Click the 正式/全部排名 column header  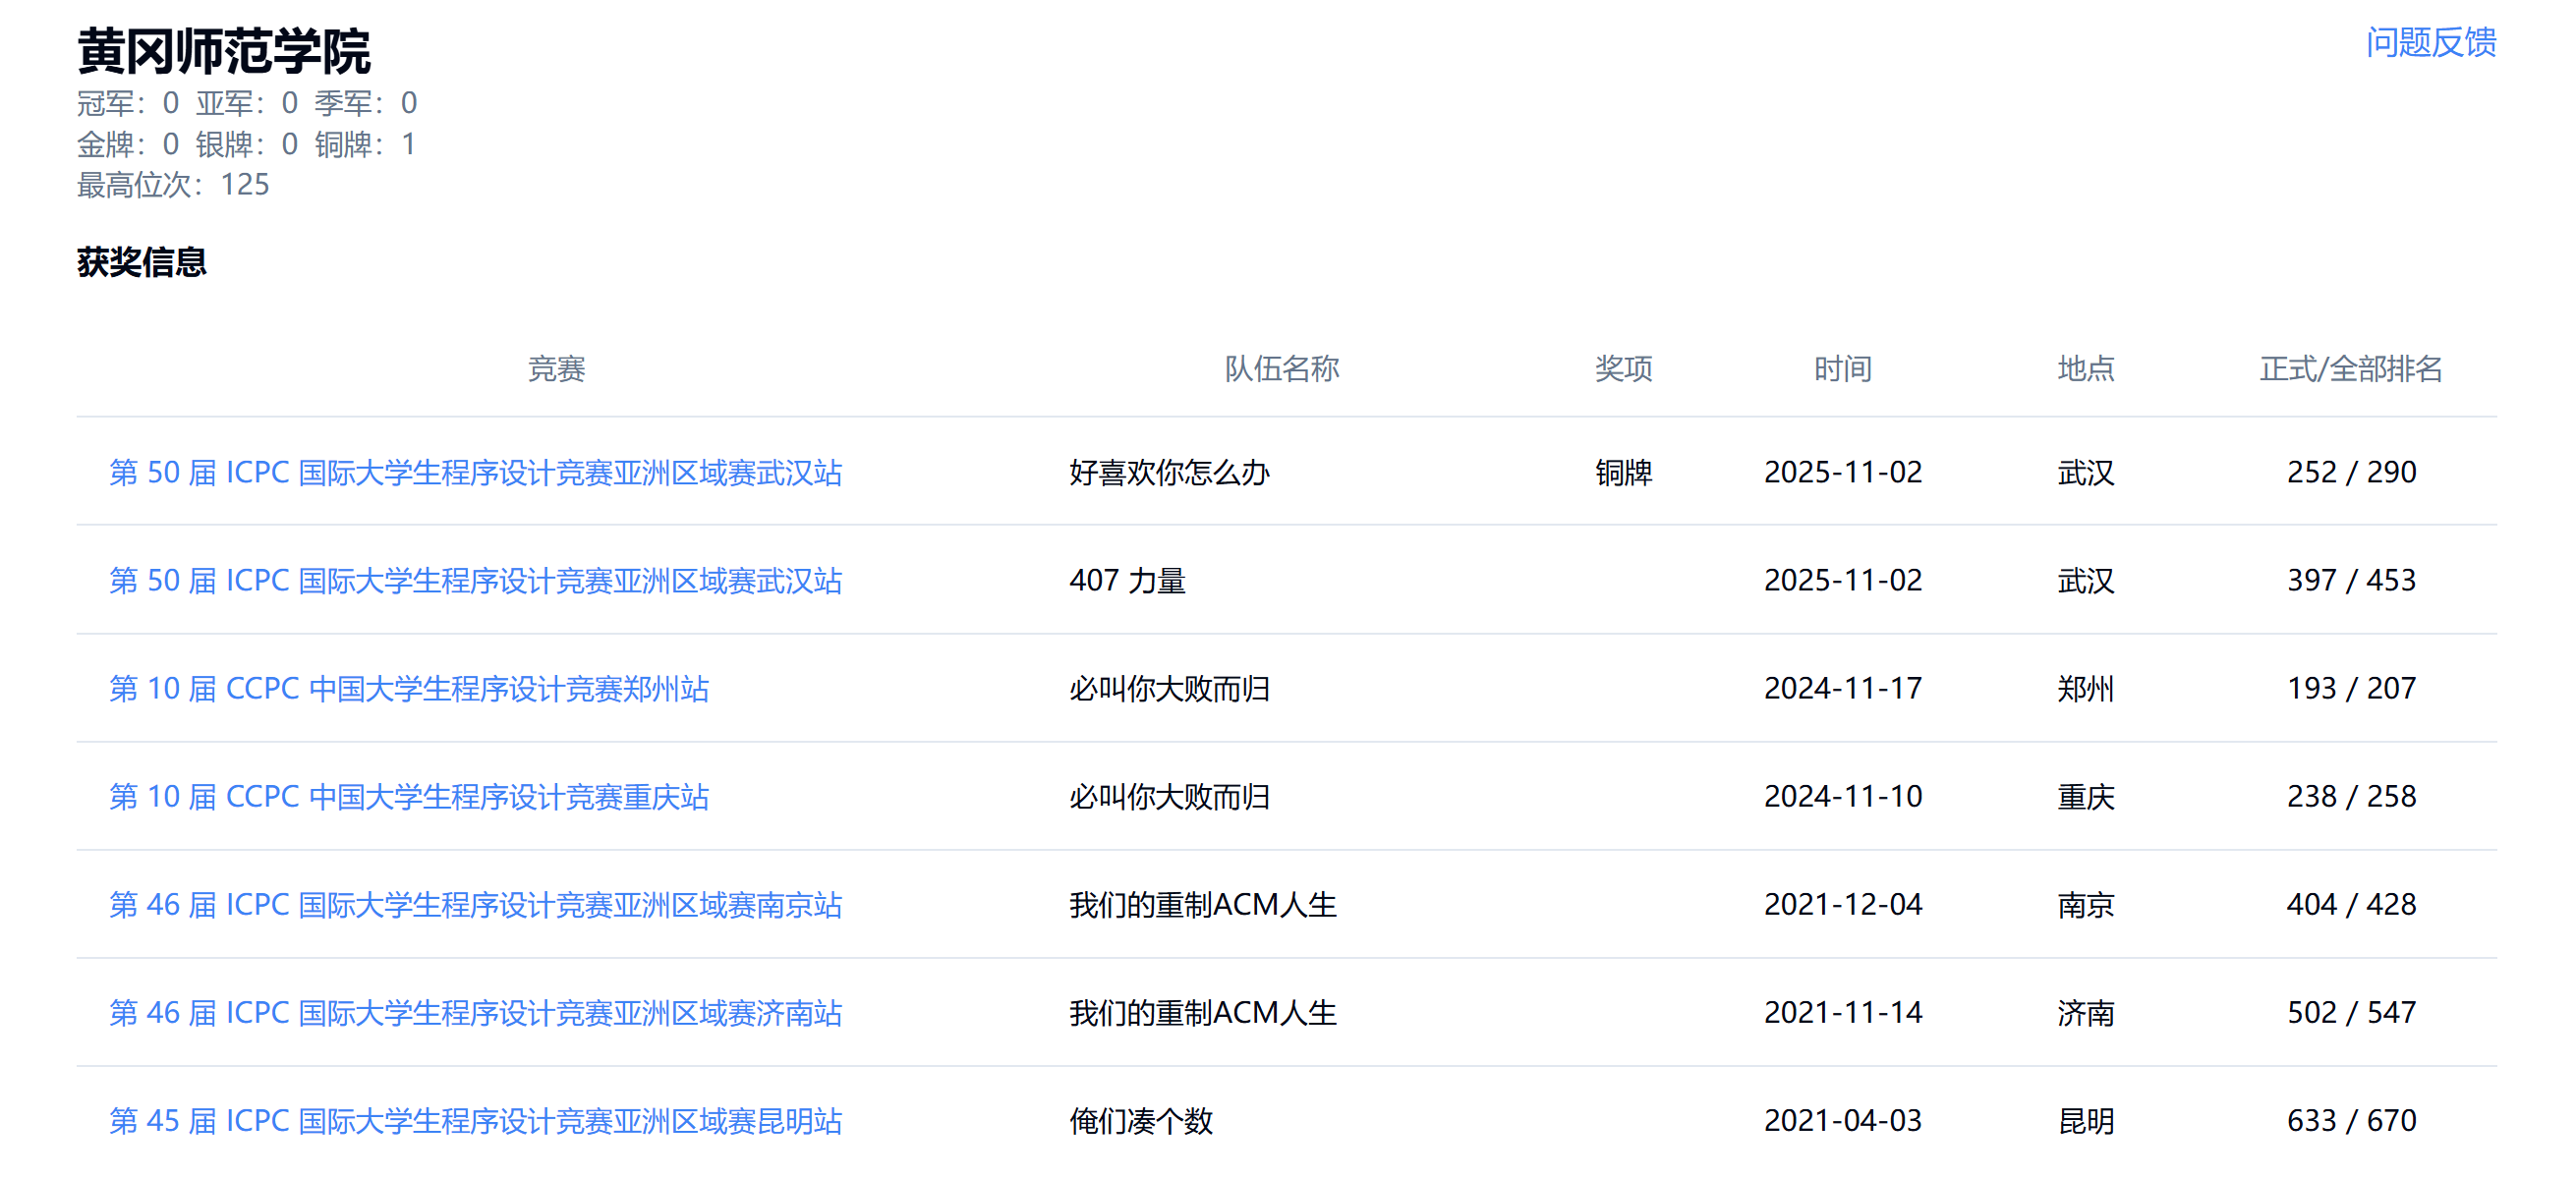[2350, 369]
